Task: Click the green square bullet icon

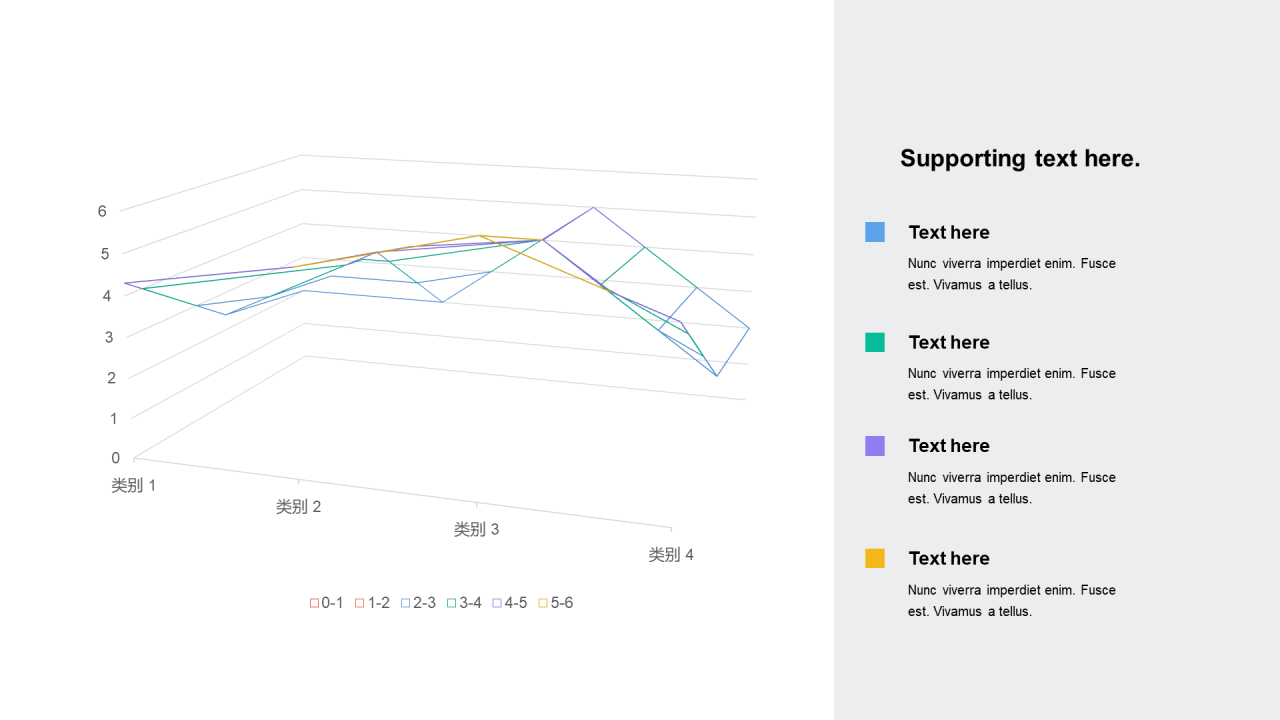Action: 875,342
